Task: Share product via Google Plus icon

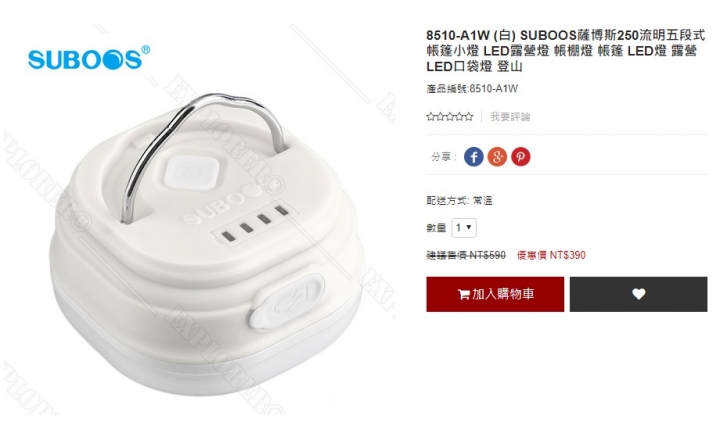Action: point(497,157)
